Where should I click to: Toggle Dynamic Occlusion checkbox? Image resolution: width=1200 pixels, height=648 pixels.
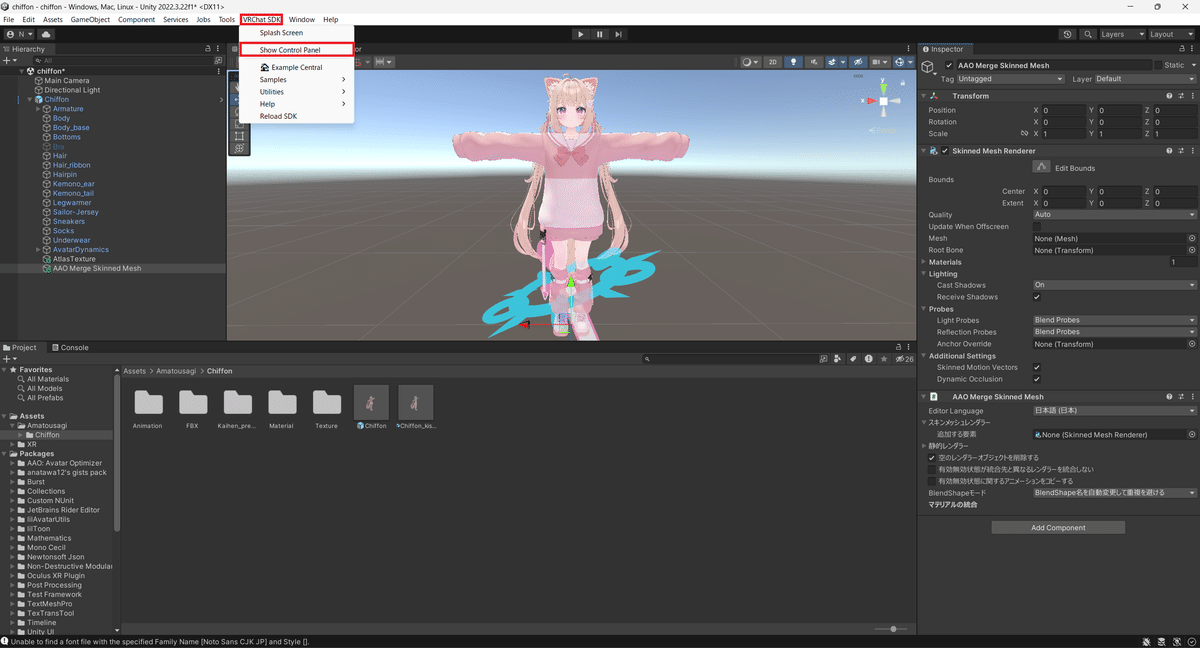[x=1037, y=379]
